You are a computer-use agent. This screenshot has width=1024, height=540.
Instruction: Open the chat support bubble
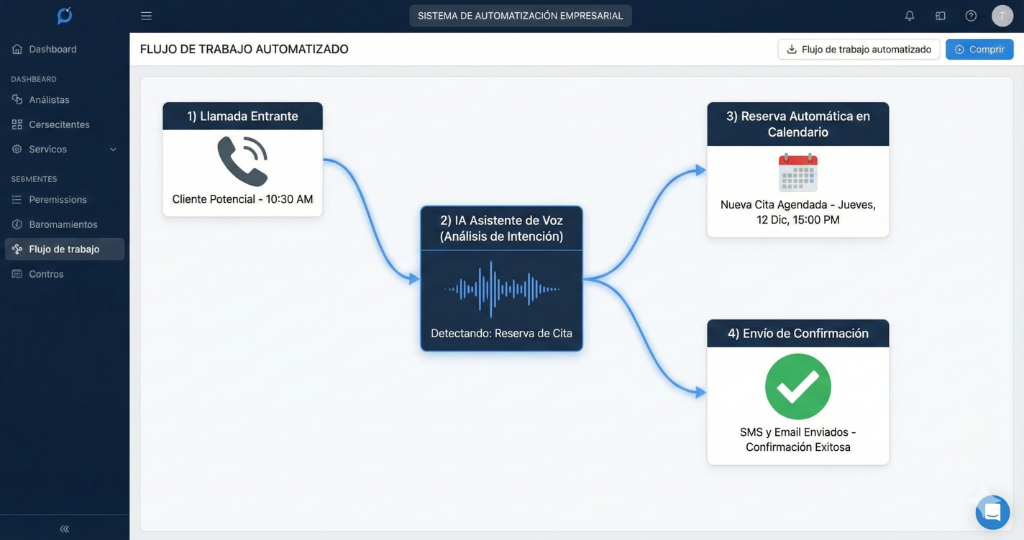click(992, 512)
